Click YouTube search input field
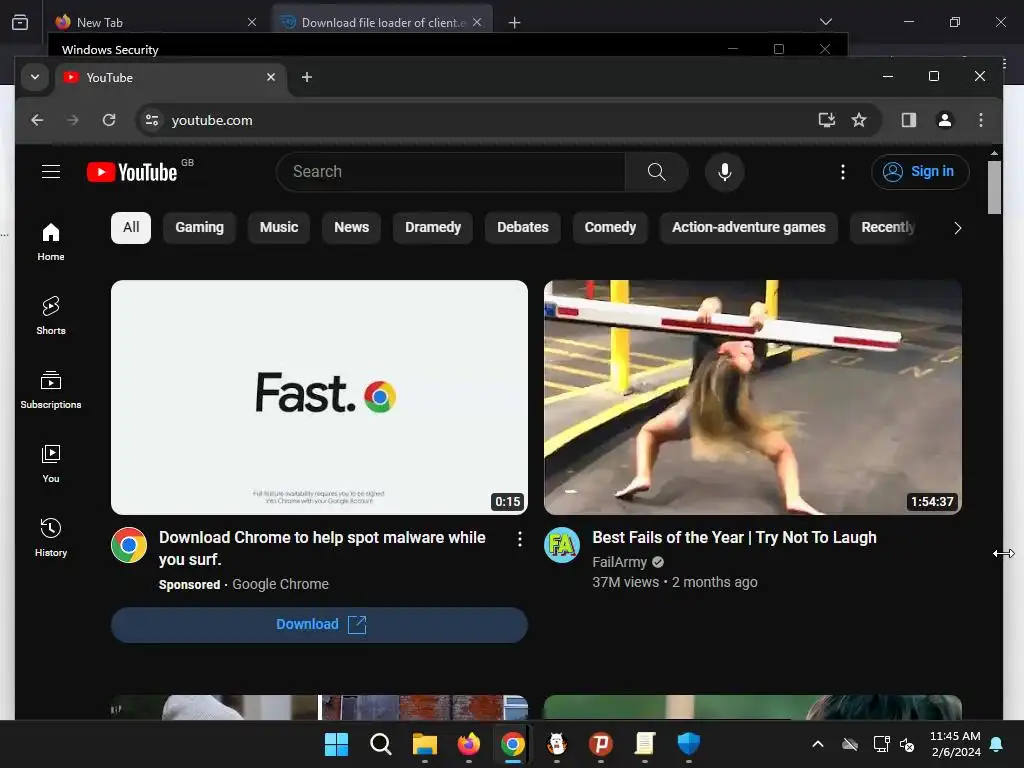Viewport: 1024px width, 768px height. pos(451,172)
